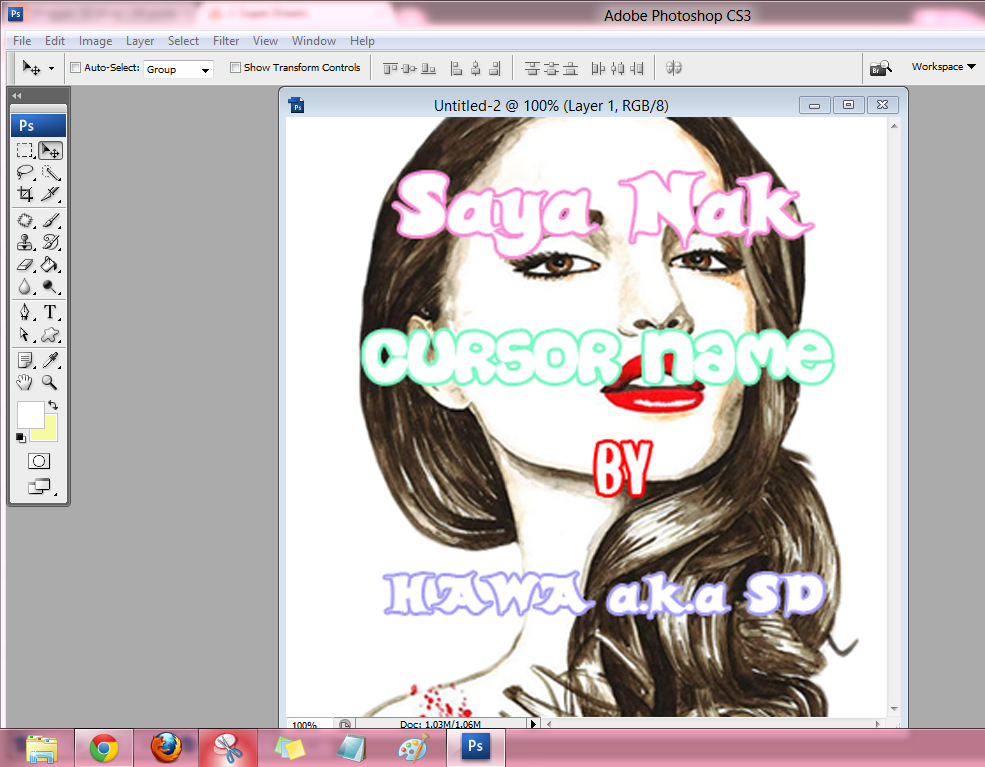The height and width of the screenshot is (767, 985).
Task: Open the Image menu
Action: point(95,41)
